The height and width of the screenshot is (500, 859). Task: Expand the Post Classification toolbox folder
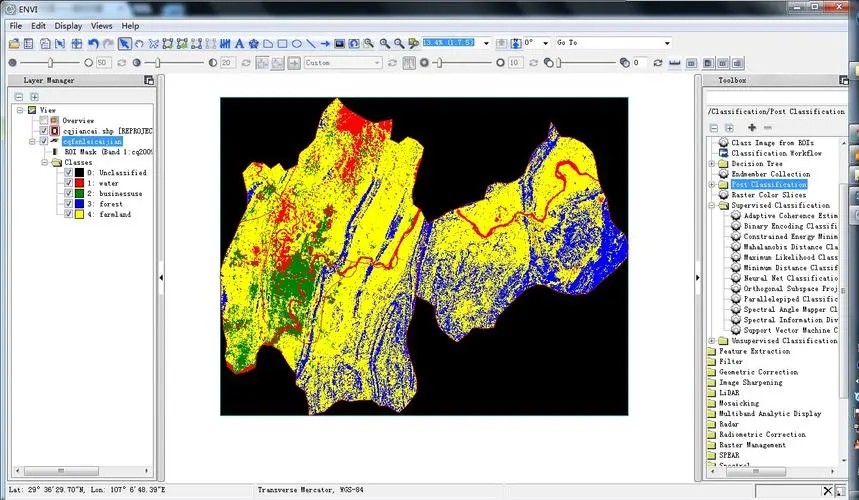[712, 185]
